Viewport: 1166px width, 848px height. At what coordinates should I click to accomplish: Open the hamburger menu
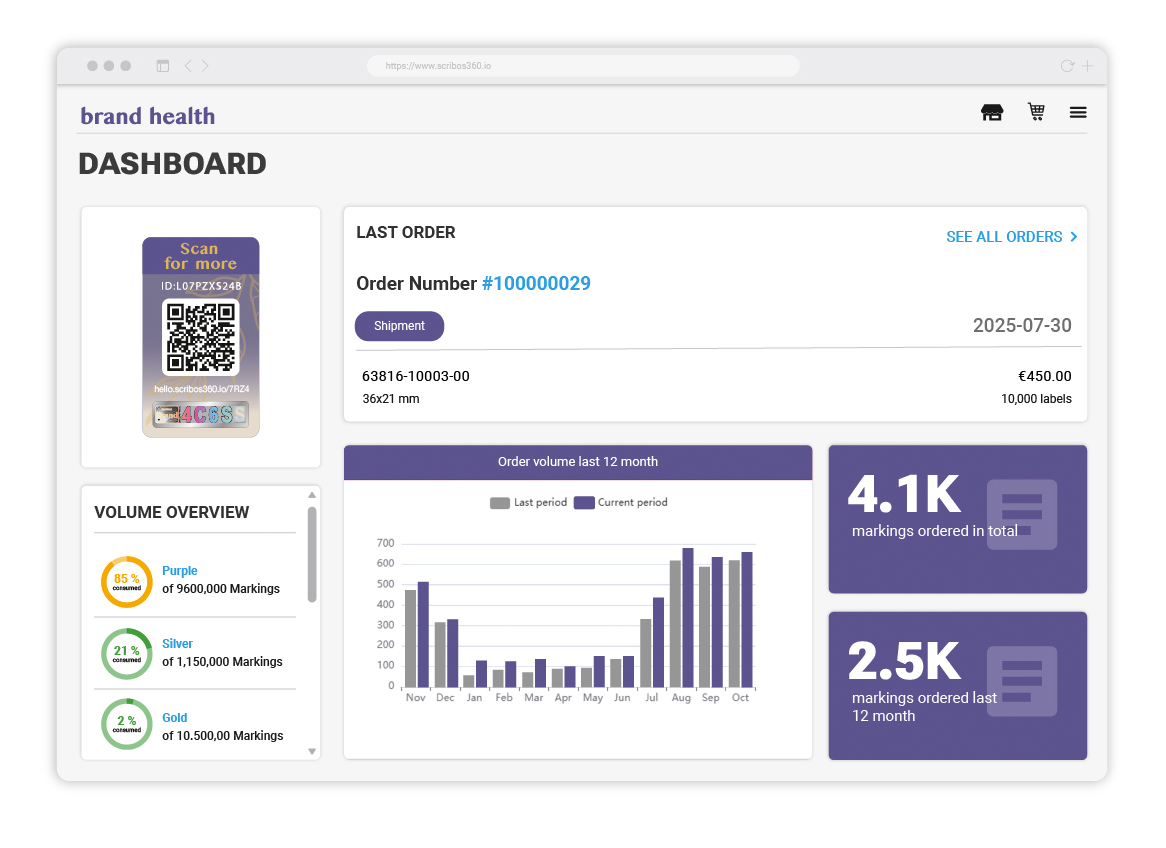point(1078,113)
